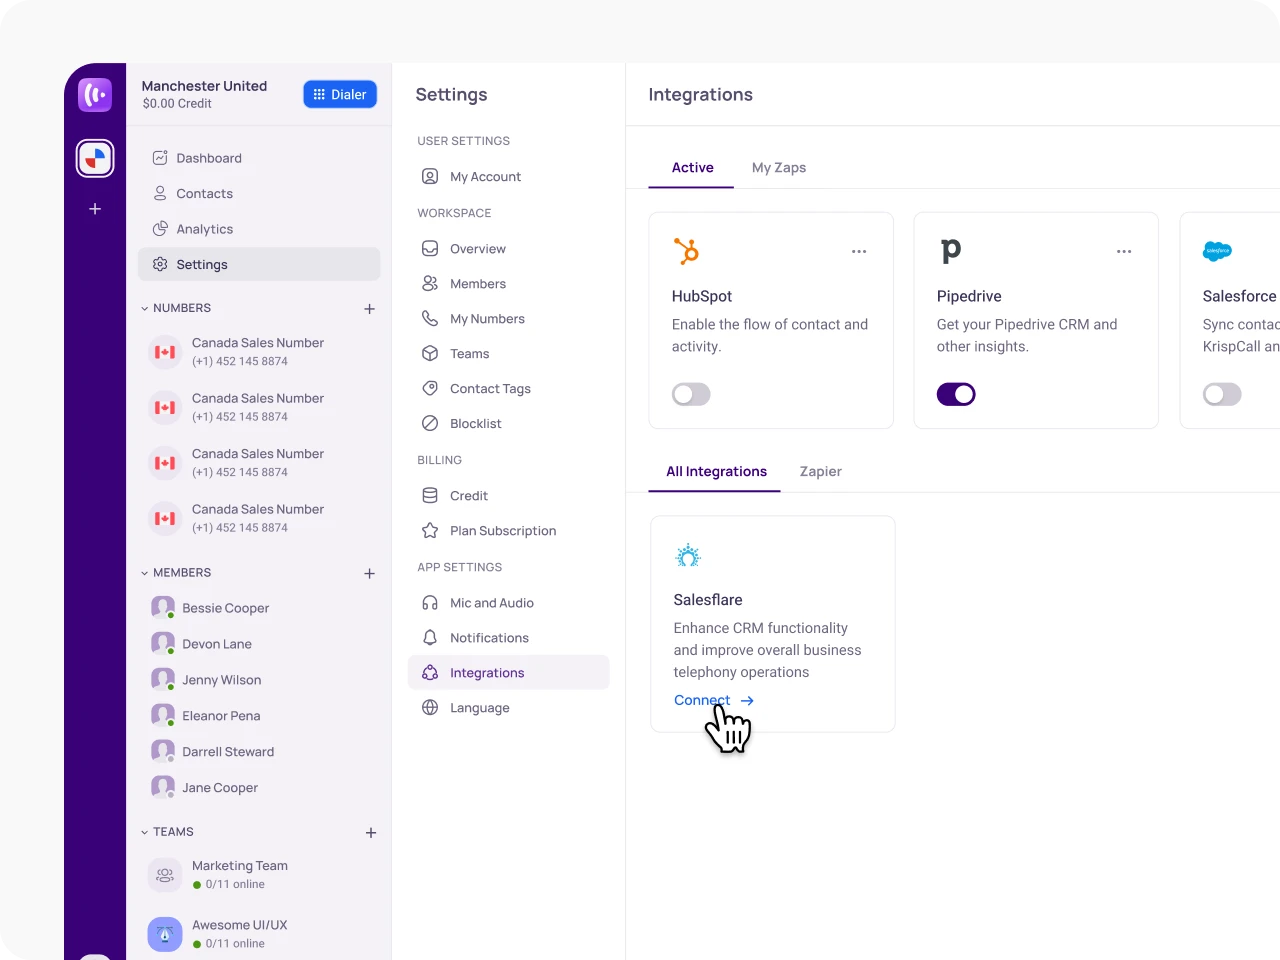Connect the Salesflare integration
The image size is (1280, 960).
click(714, 700)
